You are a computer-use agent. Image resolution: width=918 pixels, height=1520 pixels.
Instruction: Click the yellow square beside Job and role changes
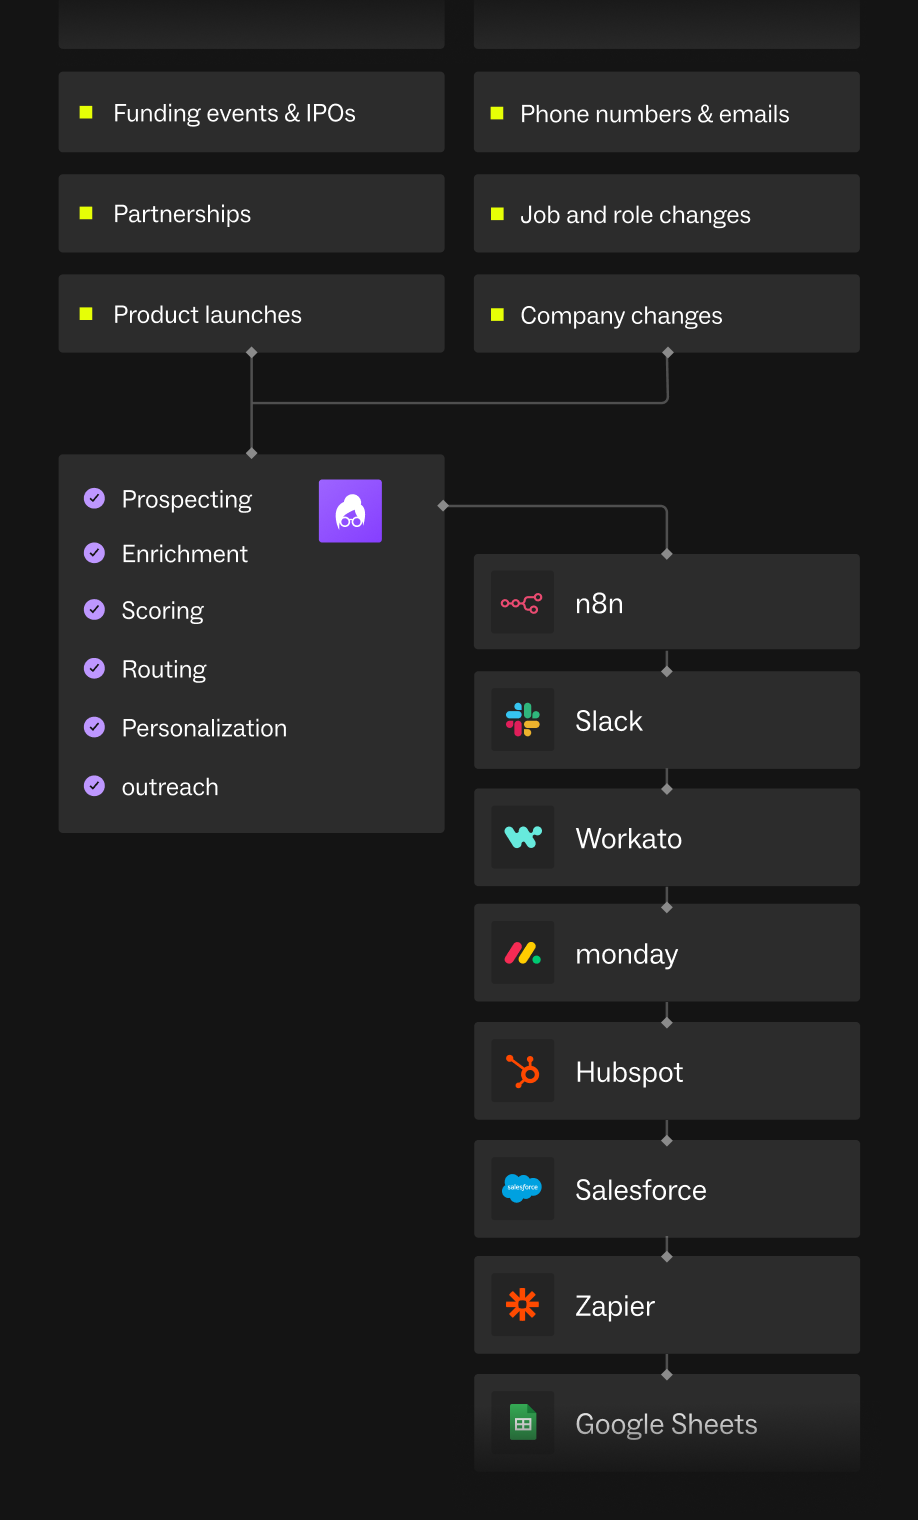click(x=497, y=214)
